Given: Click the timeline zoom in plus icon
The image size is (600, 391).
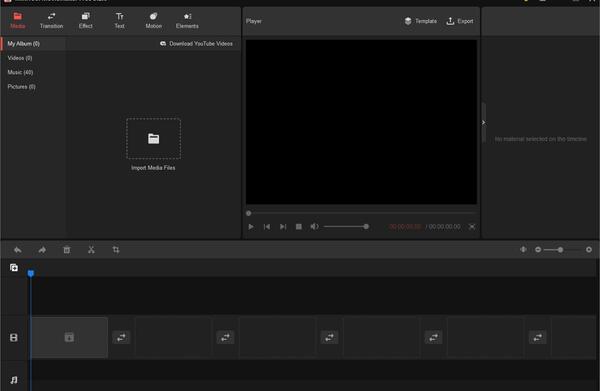Looking at the screenshot, I should click(589, 249).
